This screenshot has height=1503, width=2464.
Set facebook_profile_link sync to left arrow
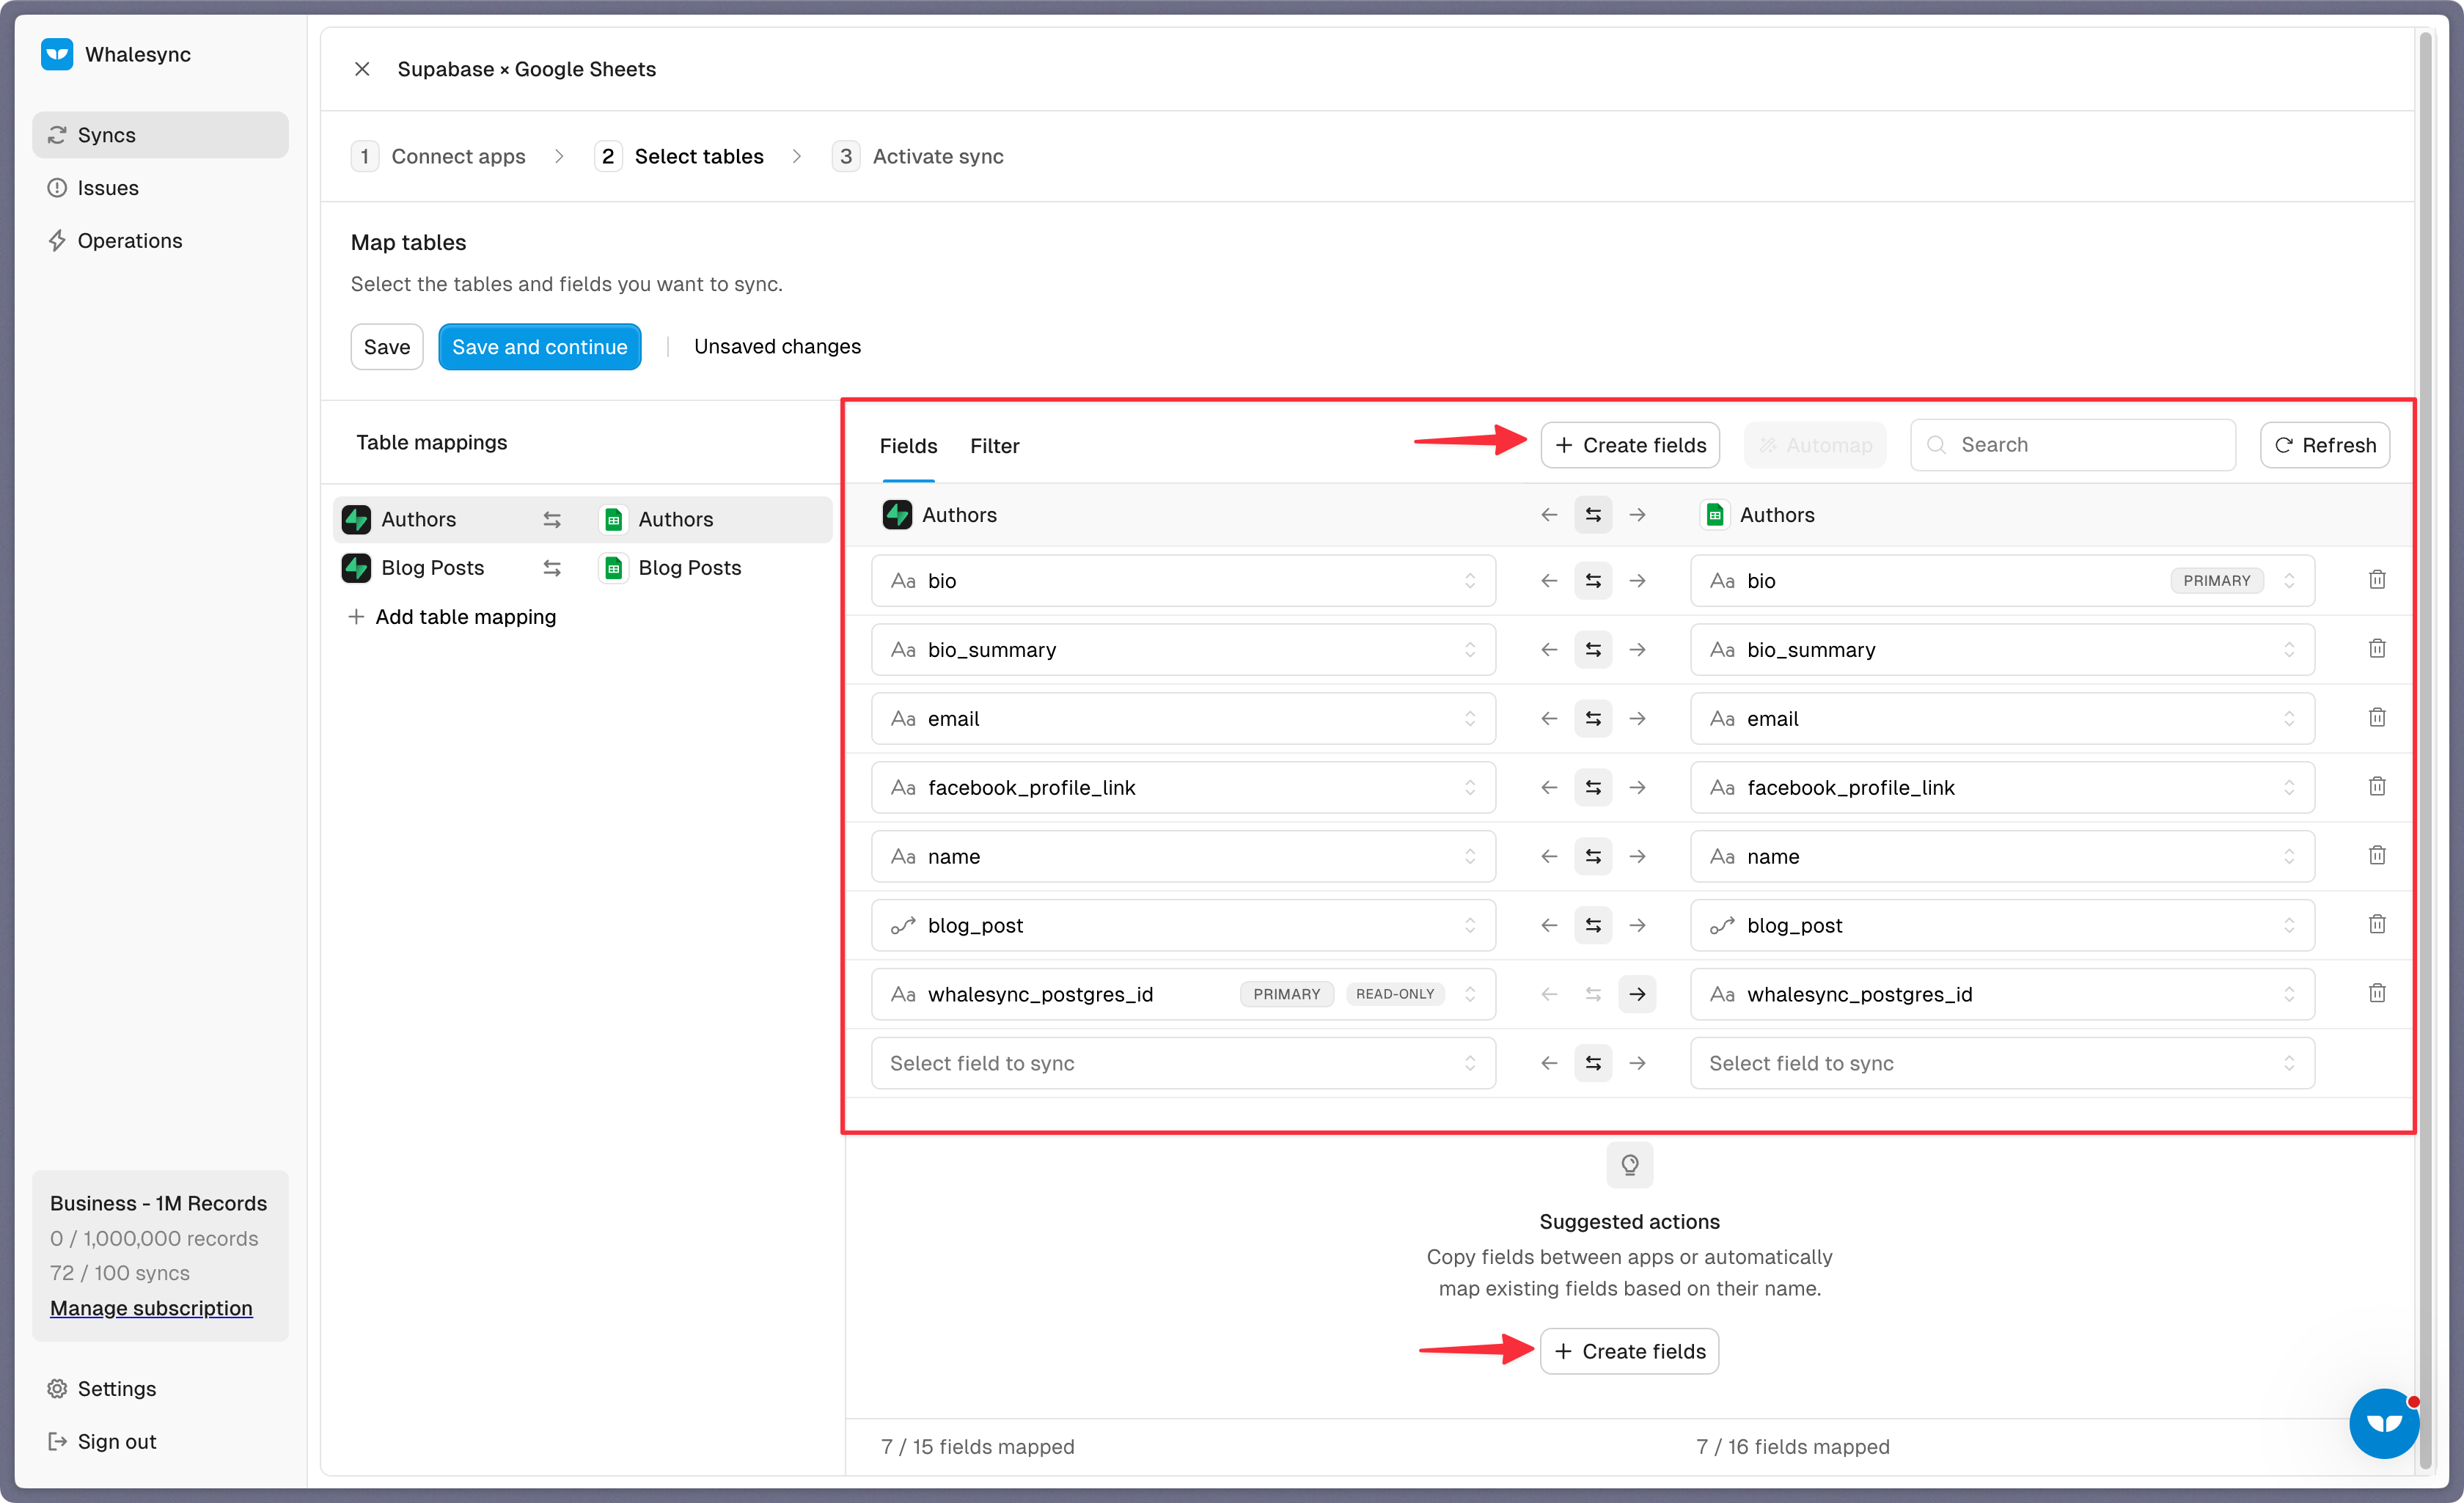pyautogui.click(x=1549, y=788)
